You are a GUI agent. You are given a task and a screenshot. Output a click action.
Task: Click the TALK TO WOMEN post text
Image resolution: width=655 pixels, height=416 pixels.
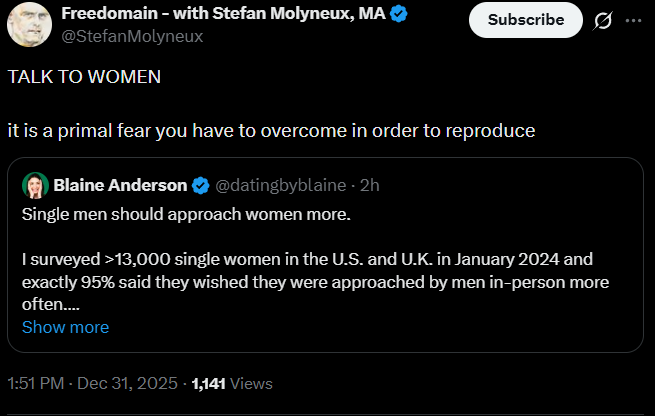(x=84, y=78)
